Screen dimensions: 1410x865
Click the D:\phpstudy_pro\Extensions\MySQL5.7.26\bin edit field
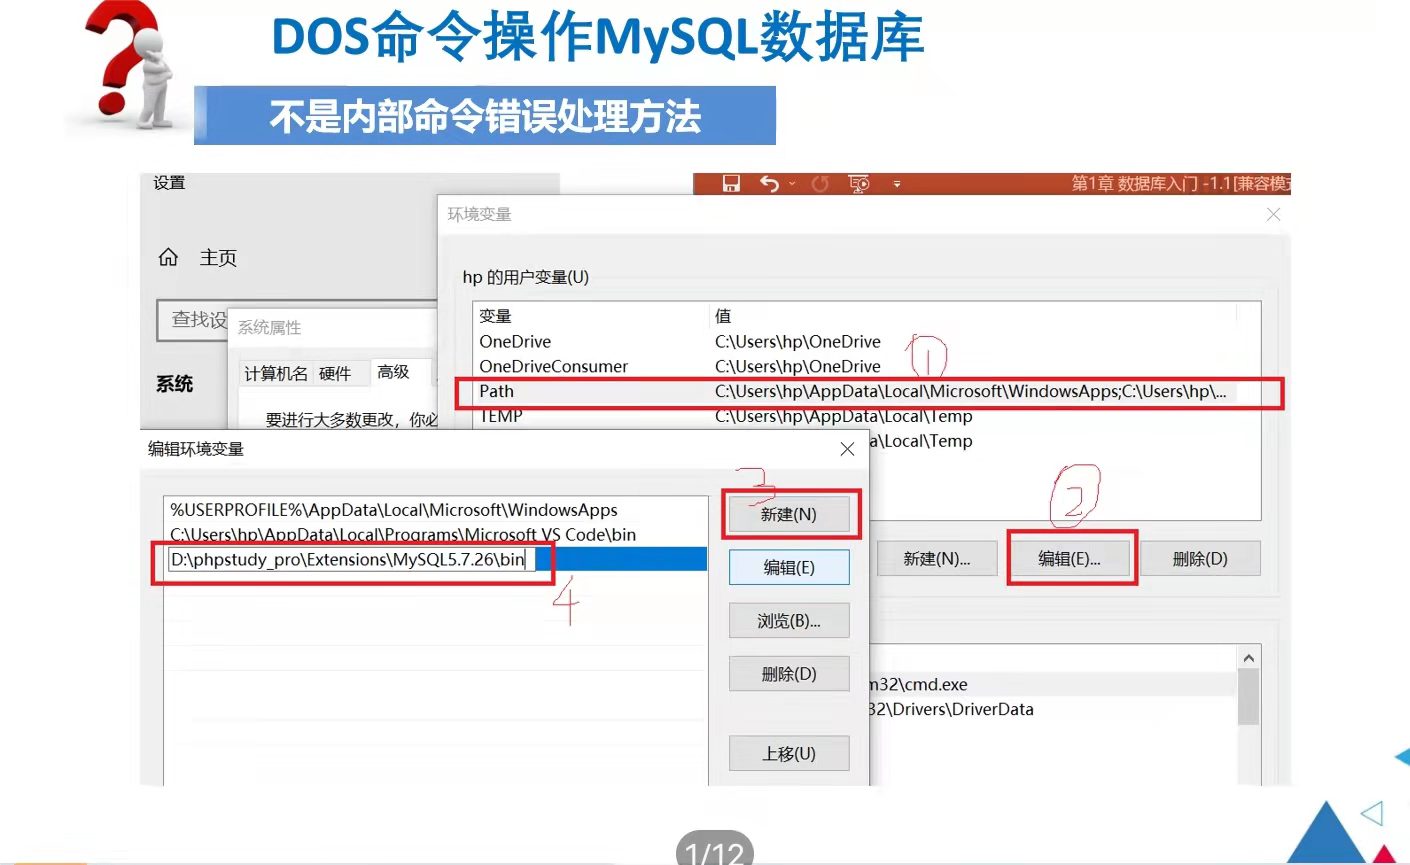pos(350,560)
